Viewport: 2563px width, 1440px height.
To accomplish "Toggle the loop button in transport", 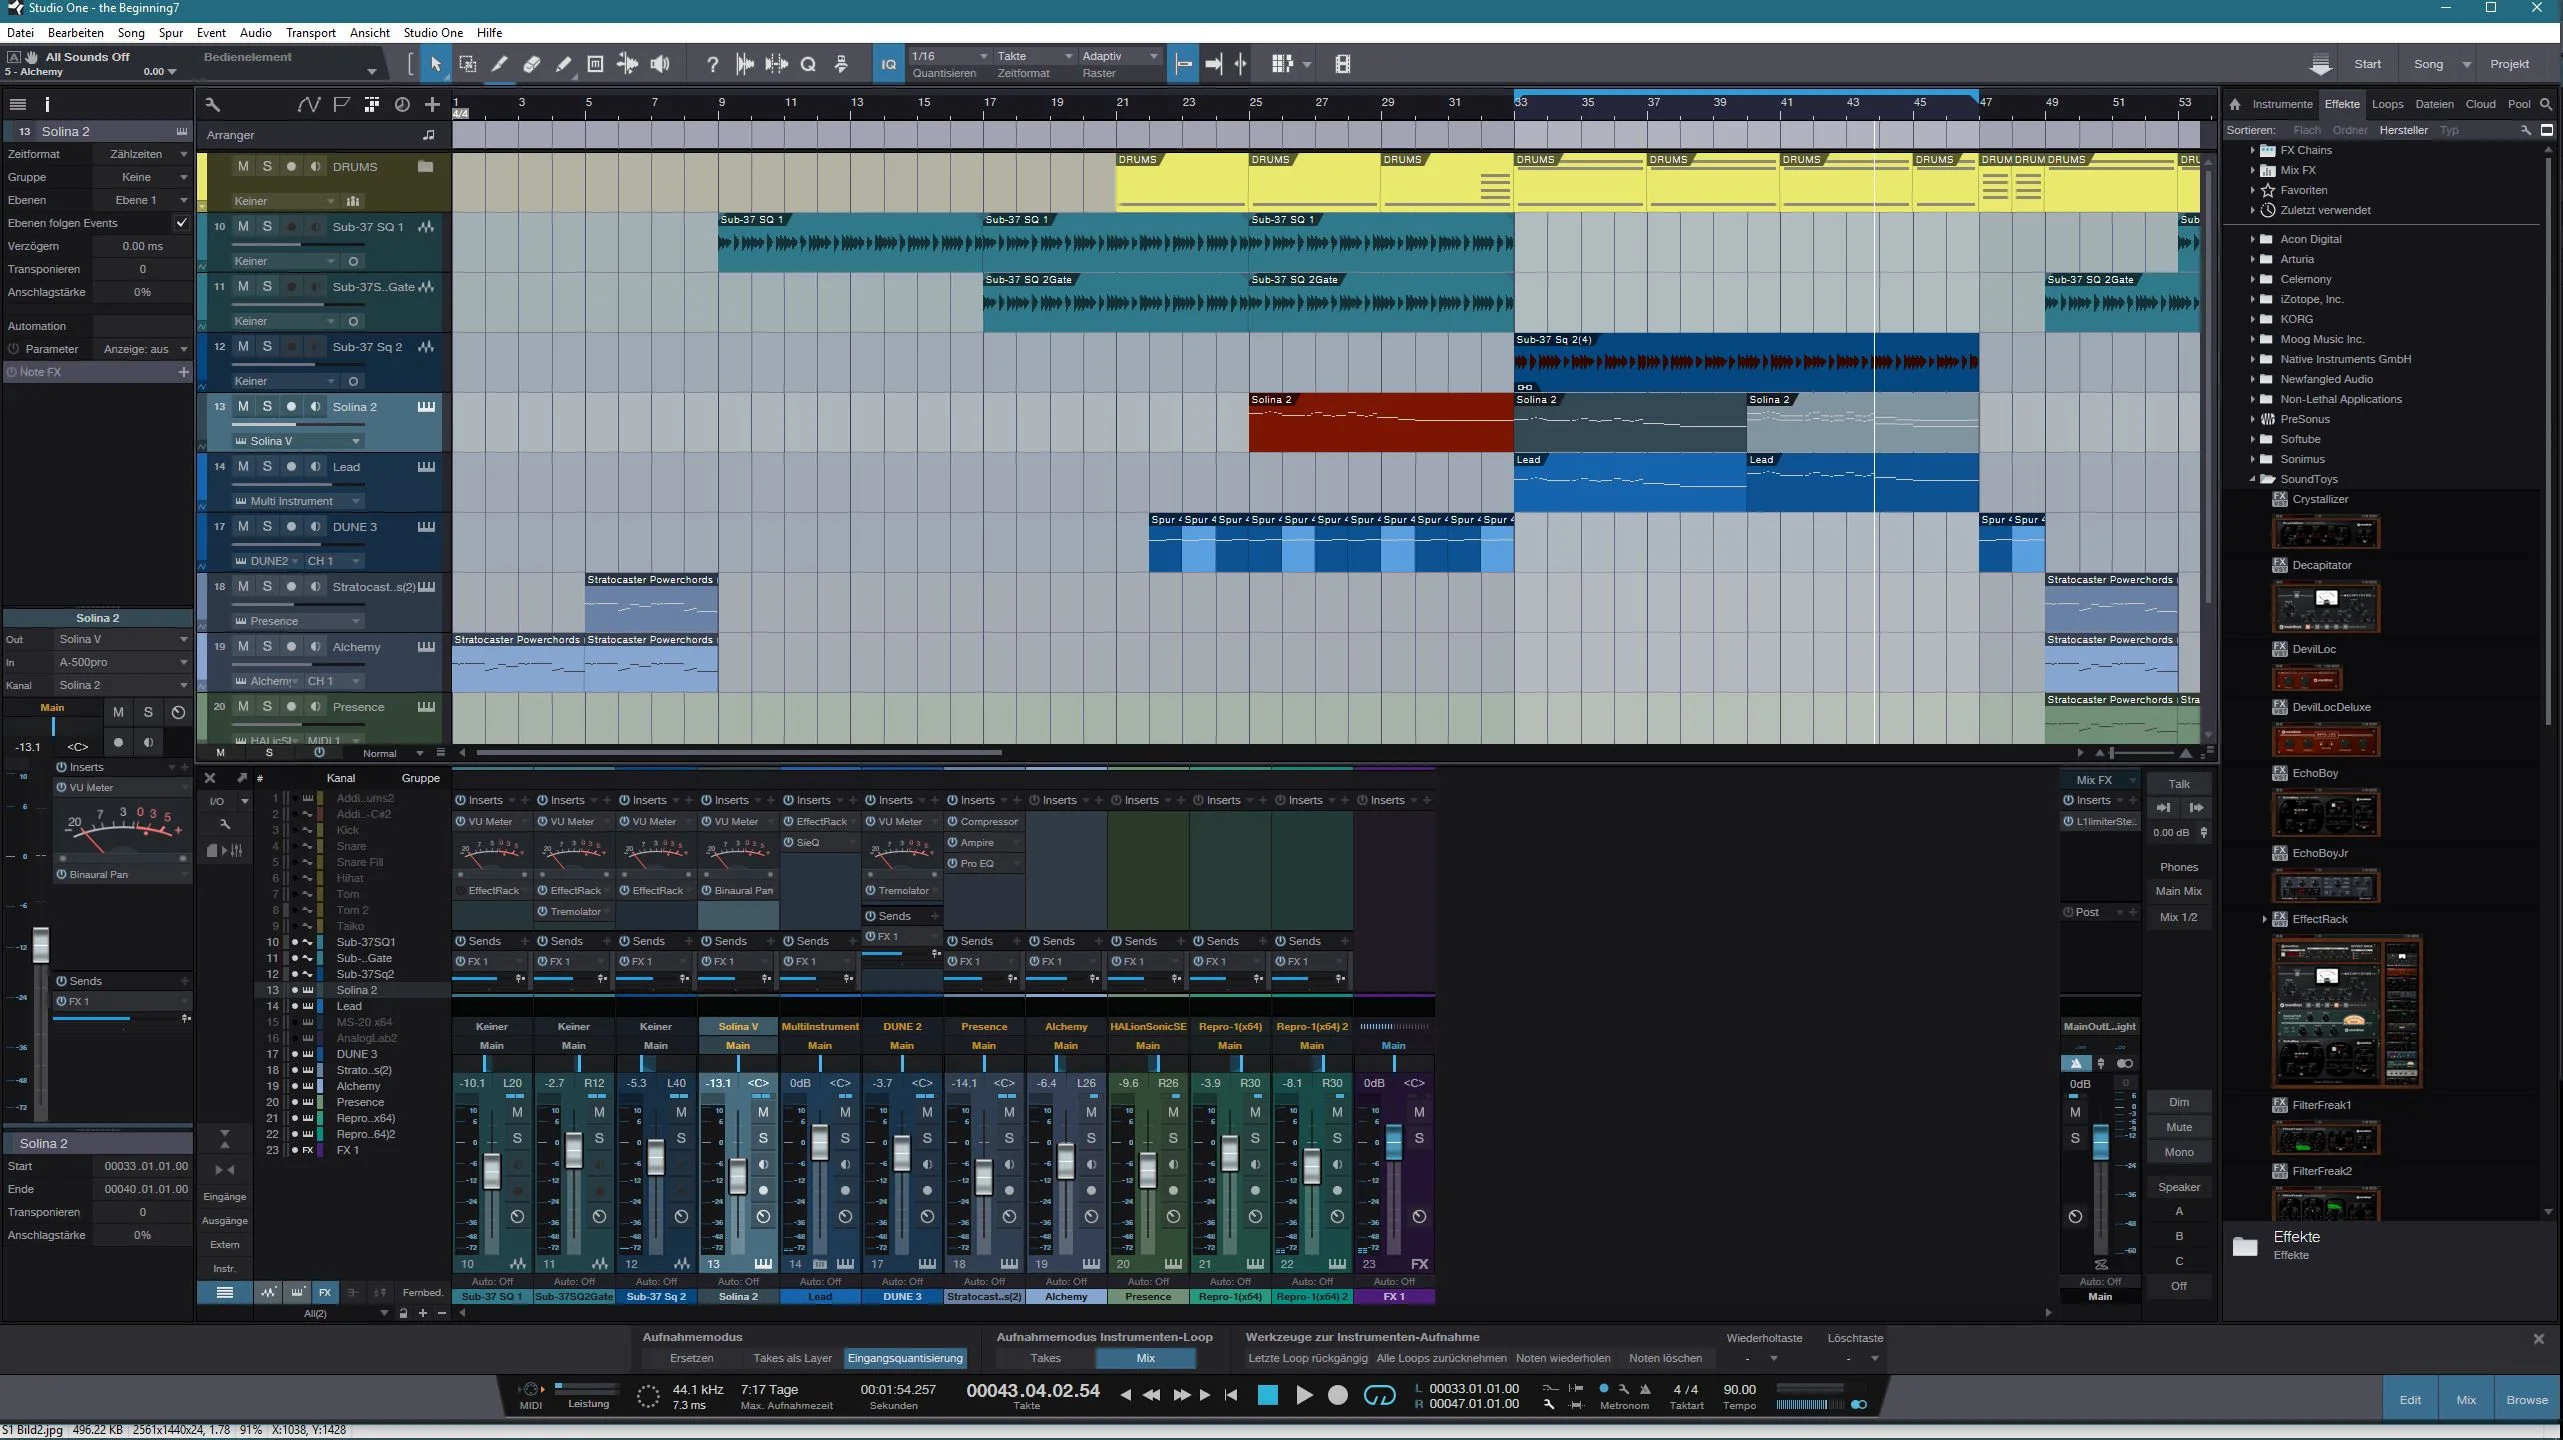I will pos(1380,1395).
